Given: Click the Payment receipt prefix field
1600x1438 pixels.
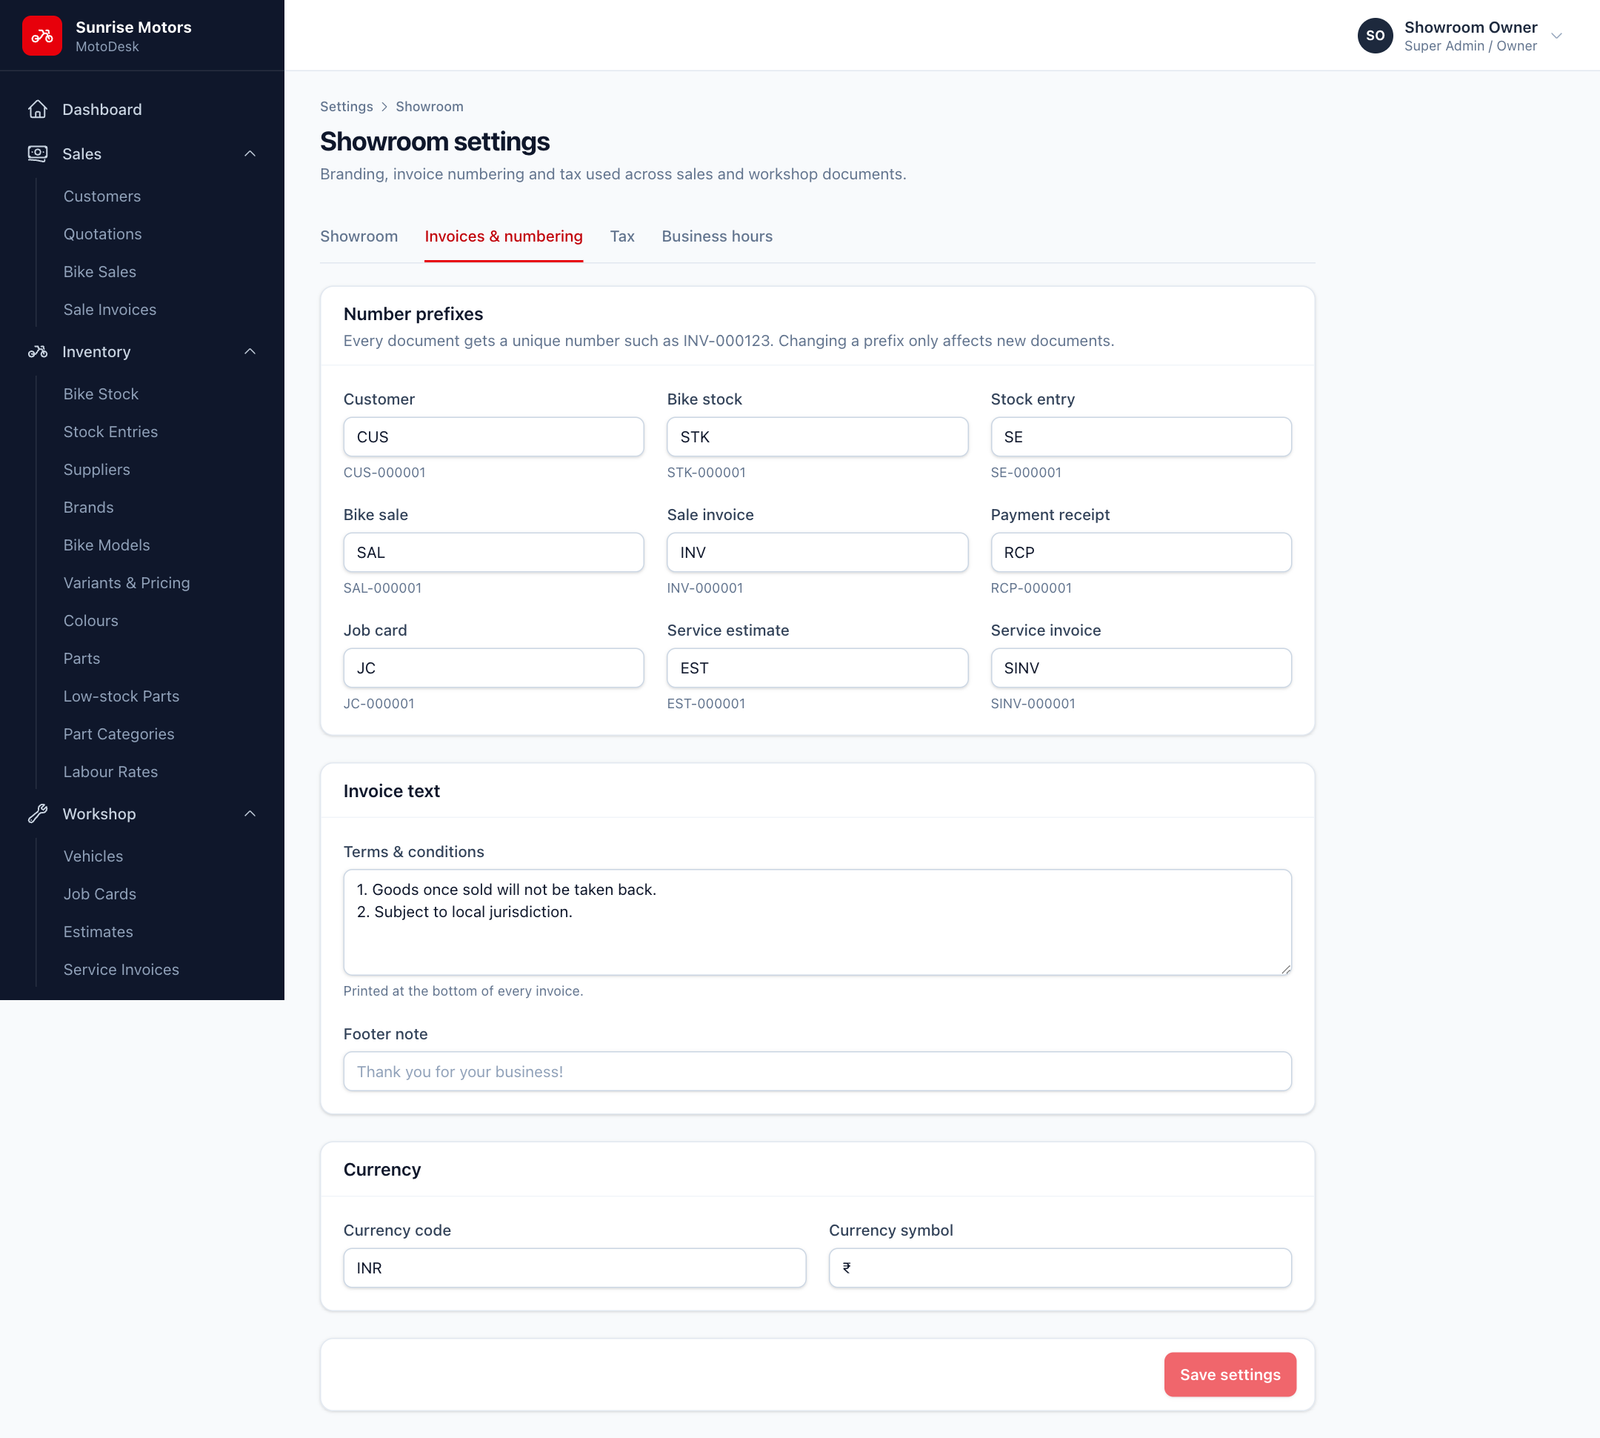Looking at the screenshot, I should (x=1141, y=553).
